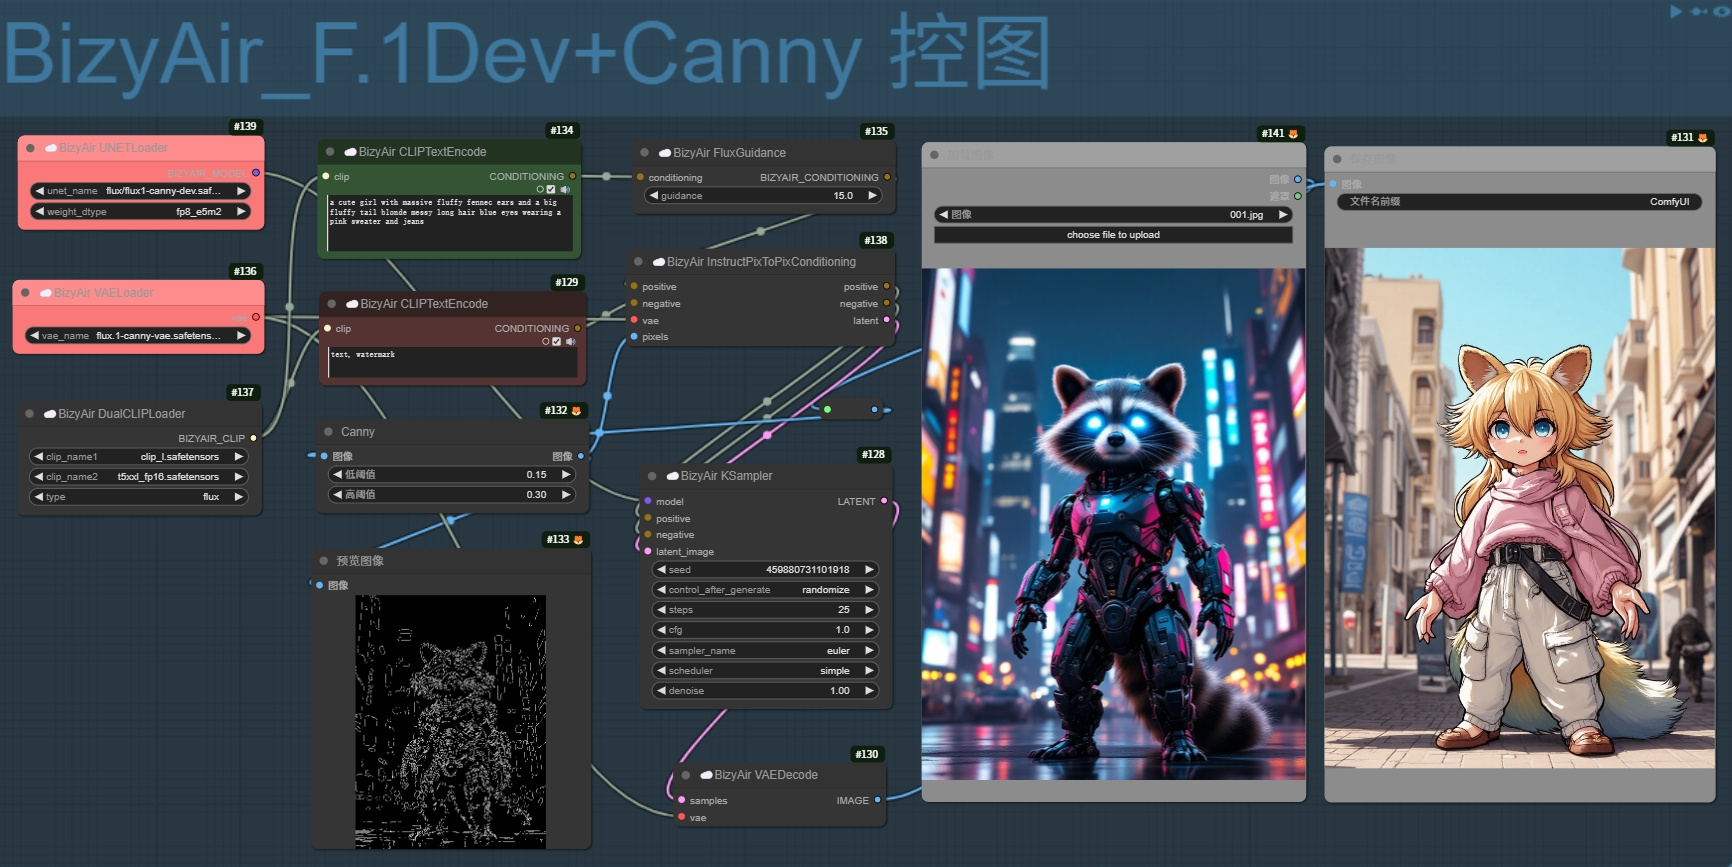Click the cloud icon on the BizyAir DualCLIPLoader title
The height and width of the screenshot is (867, 1732).
point(50,414)
